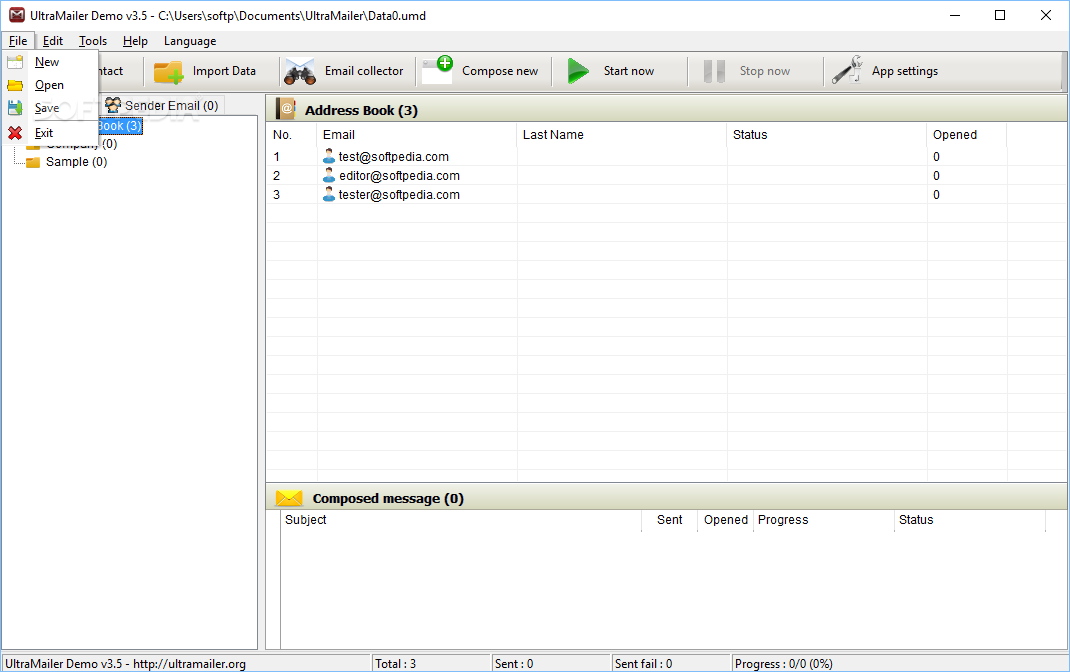This screenshot has height=672, width=1070.
Task: Click the Composed message Status column header
Action: pyautogui.click(x=970, y=520)
